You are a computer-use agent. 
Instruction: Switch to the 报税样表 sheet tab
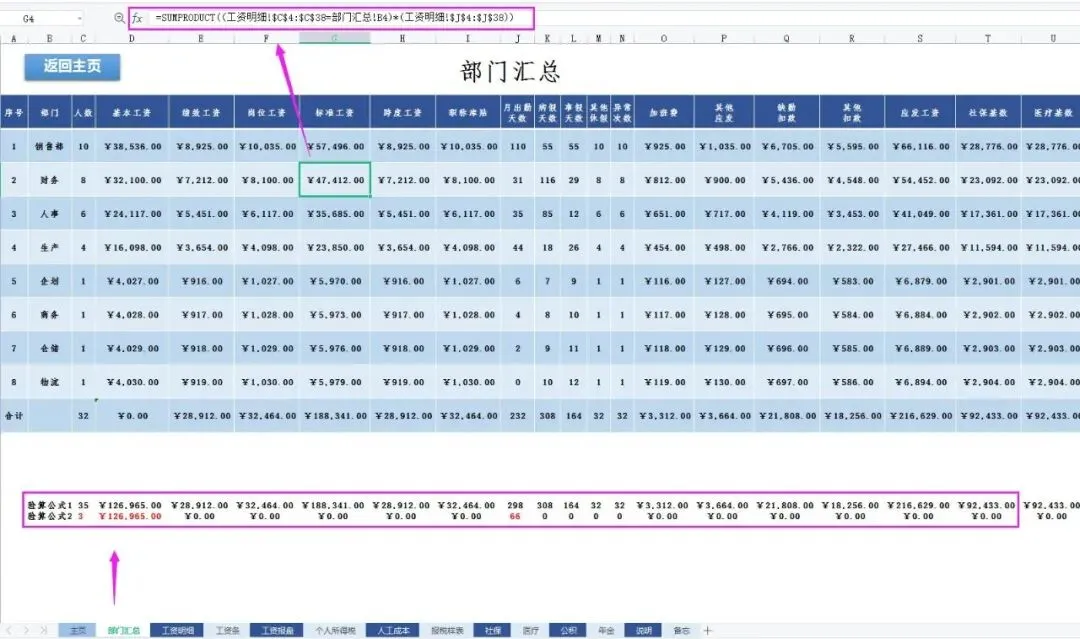447,630
